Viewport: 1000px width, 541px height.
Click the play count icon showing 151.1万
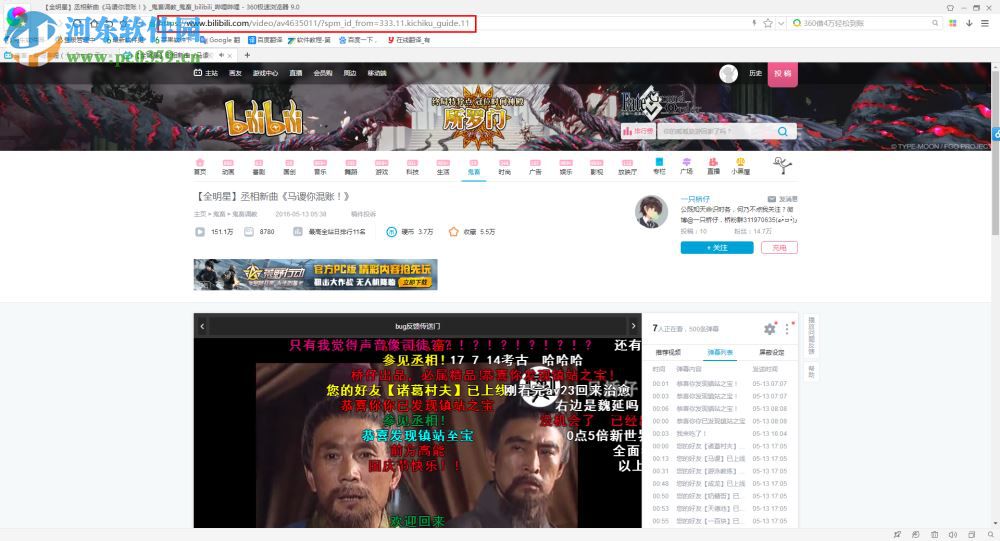click(200, 232)
